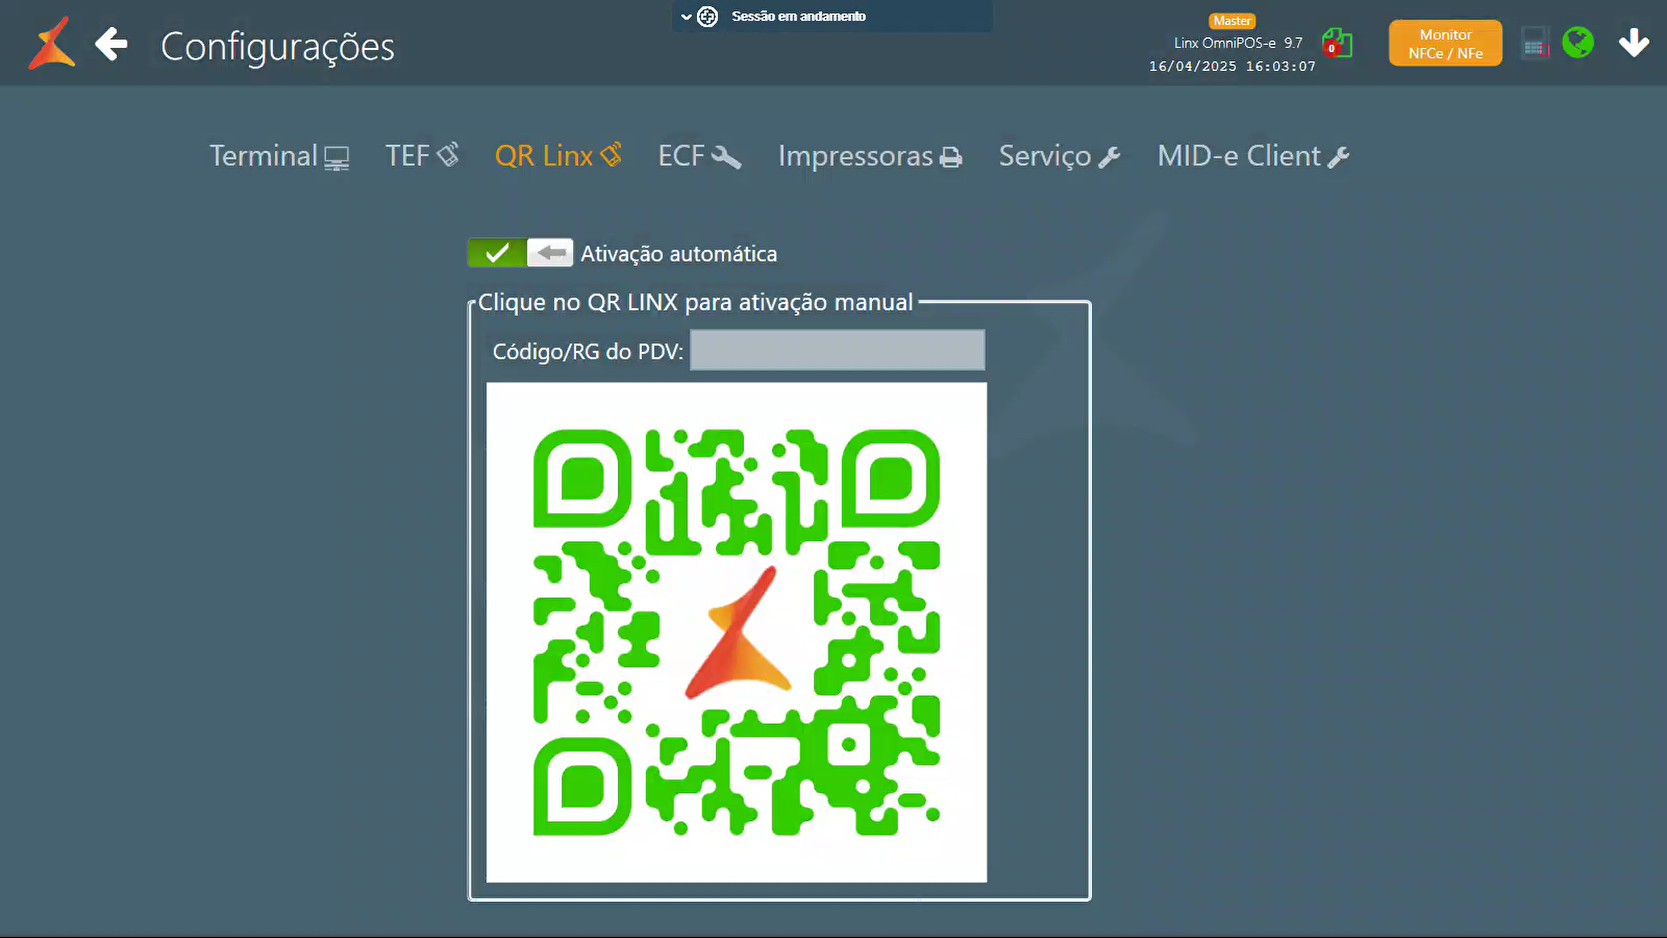Click the POS terminal keypad status icon
Viewport: 1667px width, 938px height.
pyautogui.click(x=1534, y=43)
